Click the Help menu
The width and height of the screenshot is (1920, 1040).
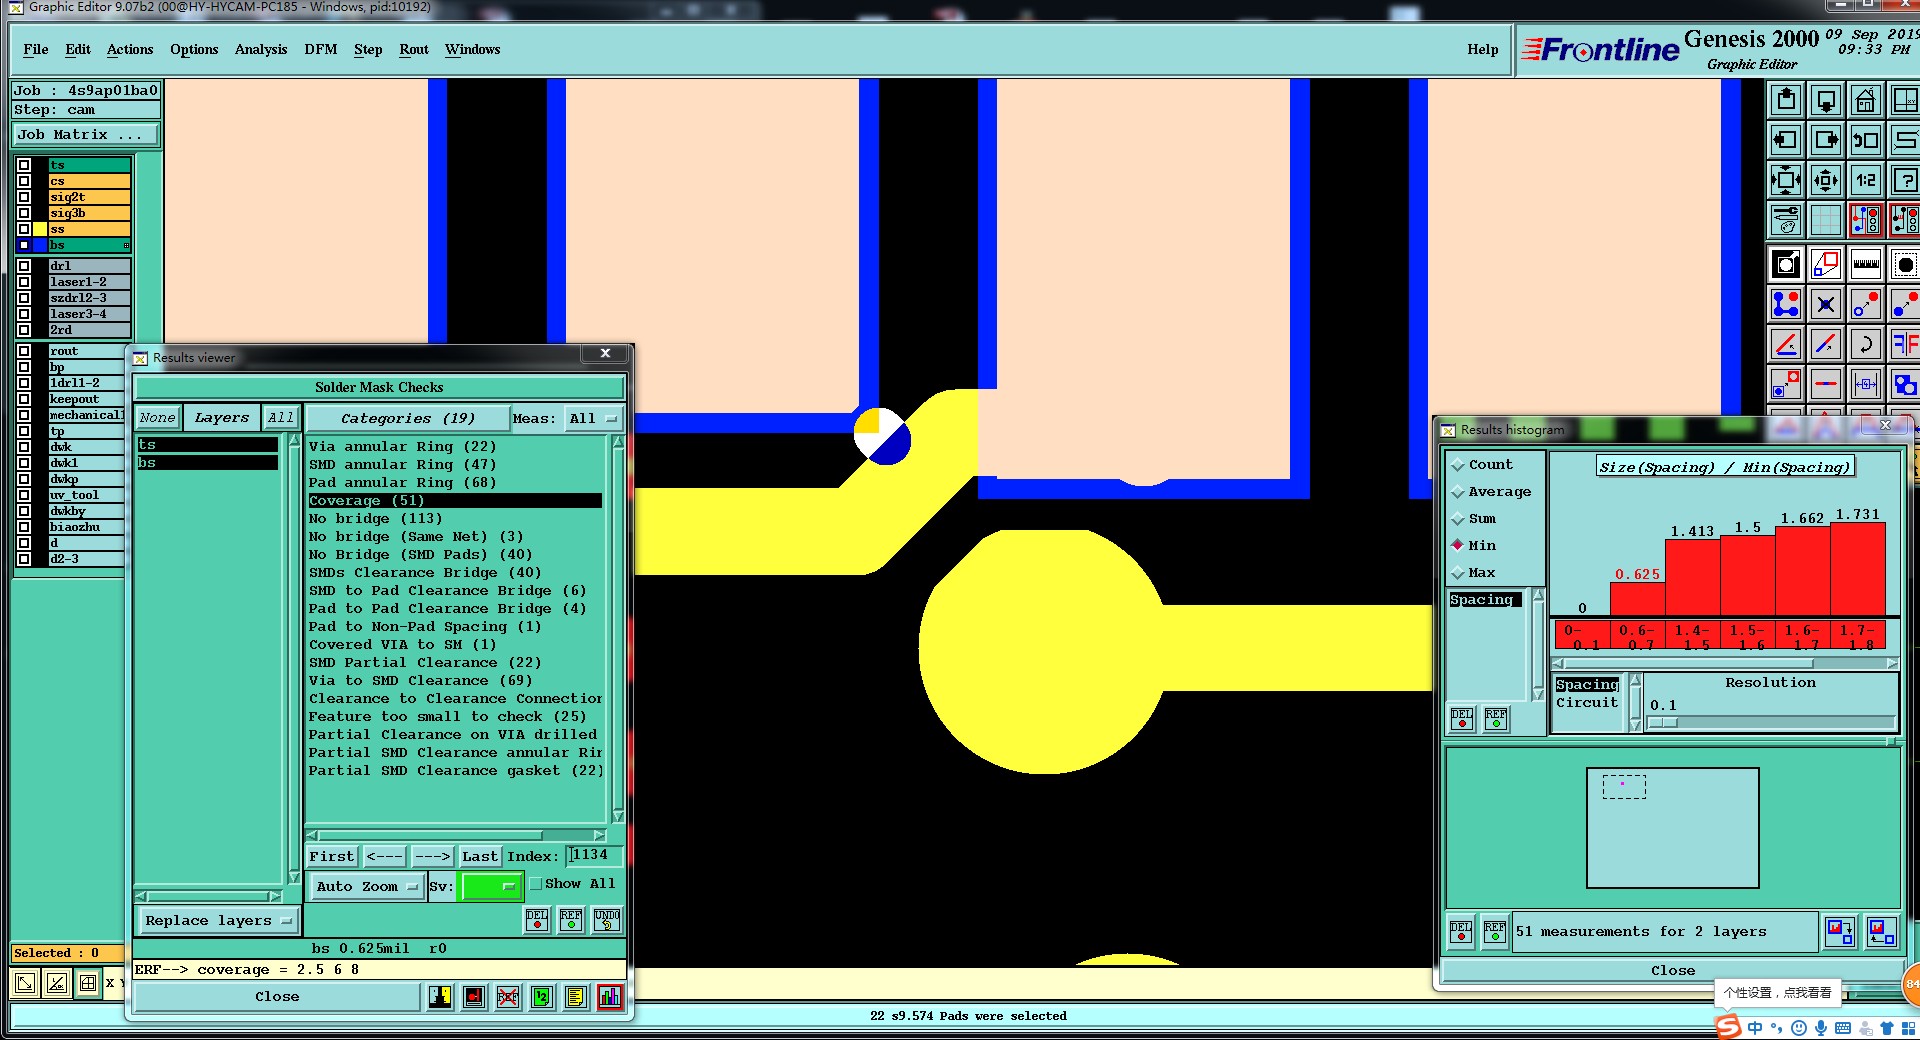(x=1483, y=49)
